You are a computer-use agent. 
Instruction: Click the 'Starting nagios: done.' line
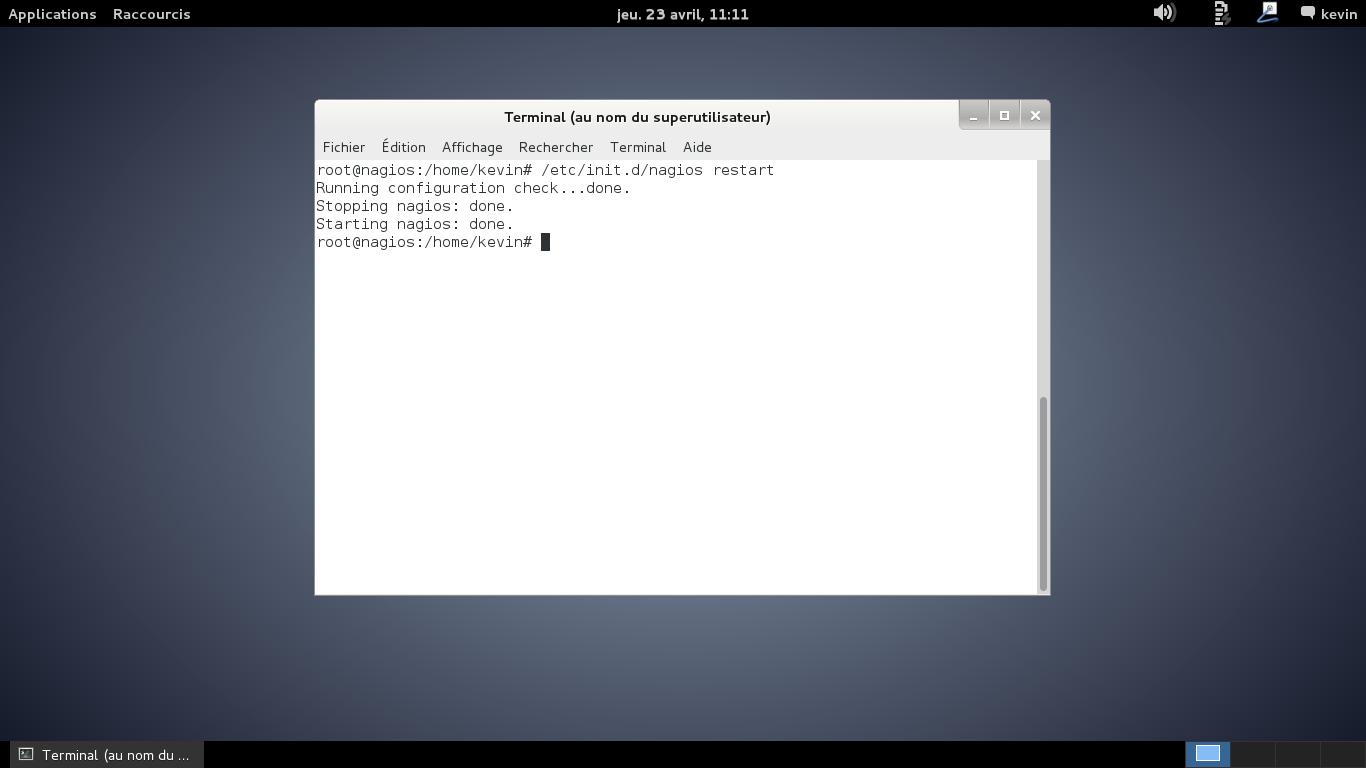point(415,224)
